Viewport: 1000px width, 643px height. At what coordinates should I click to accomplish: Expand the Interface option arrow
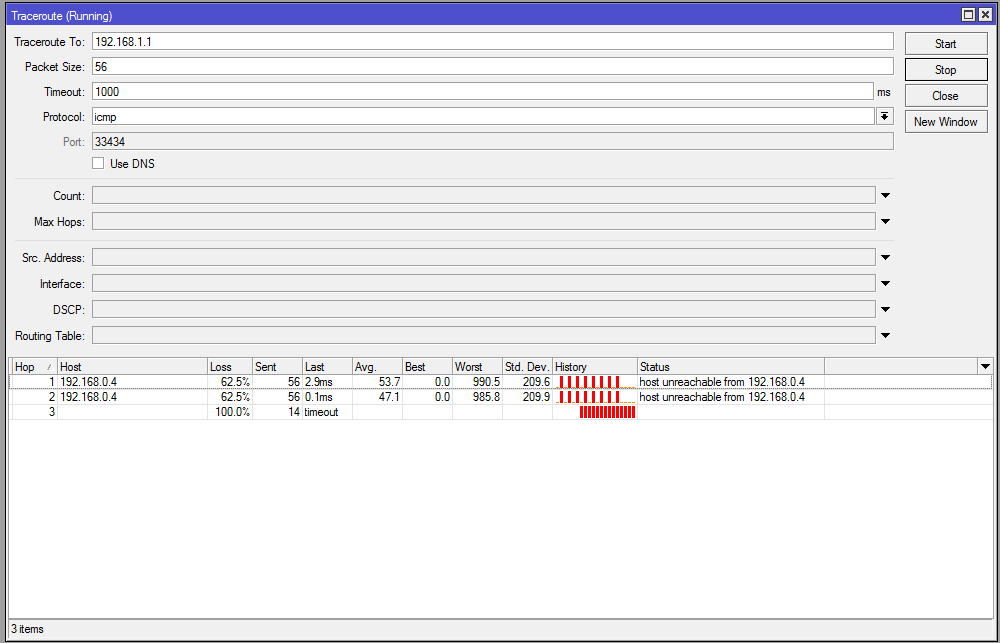click(885, 284)
